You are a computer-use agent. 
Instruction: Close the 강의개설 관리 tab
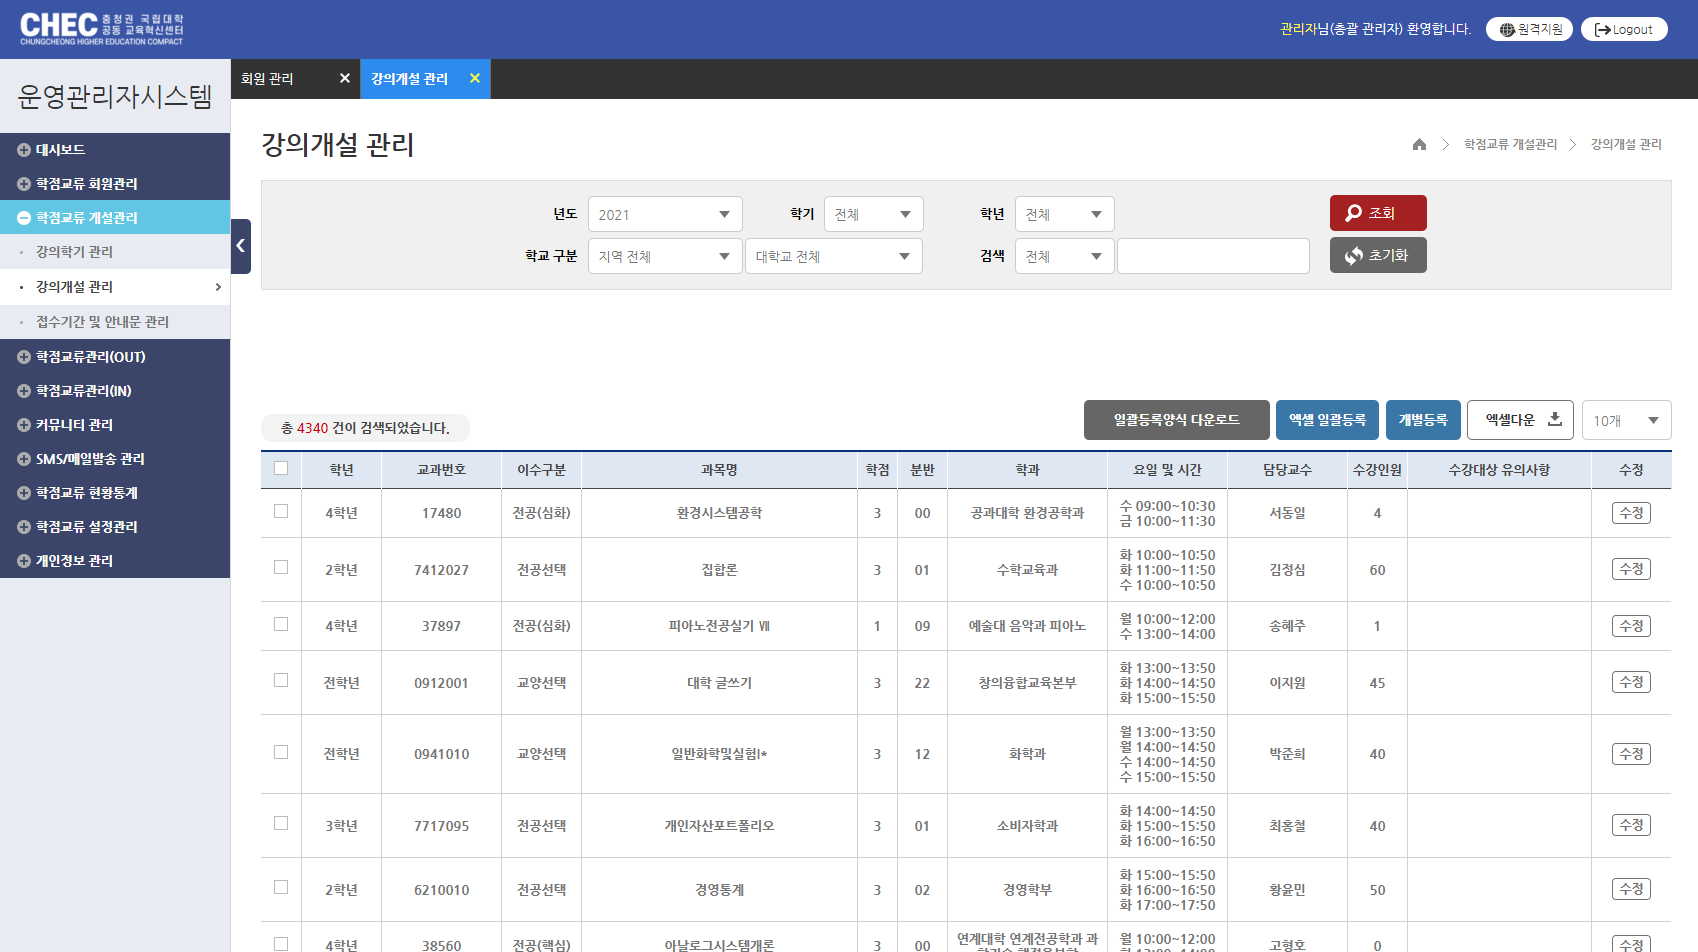click(475, 78)
